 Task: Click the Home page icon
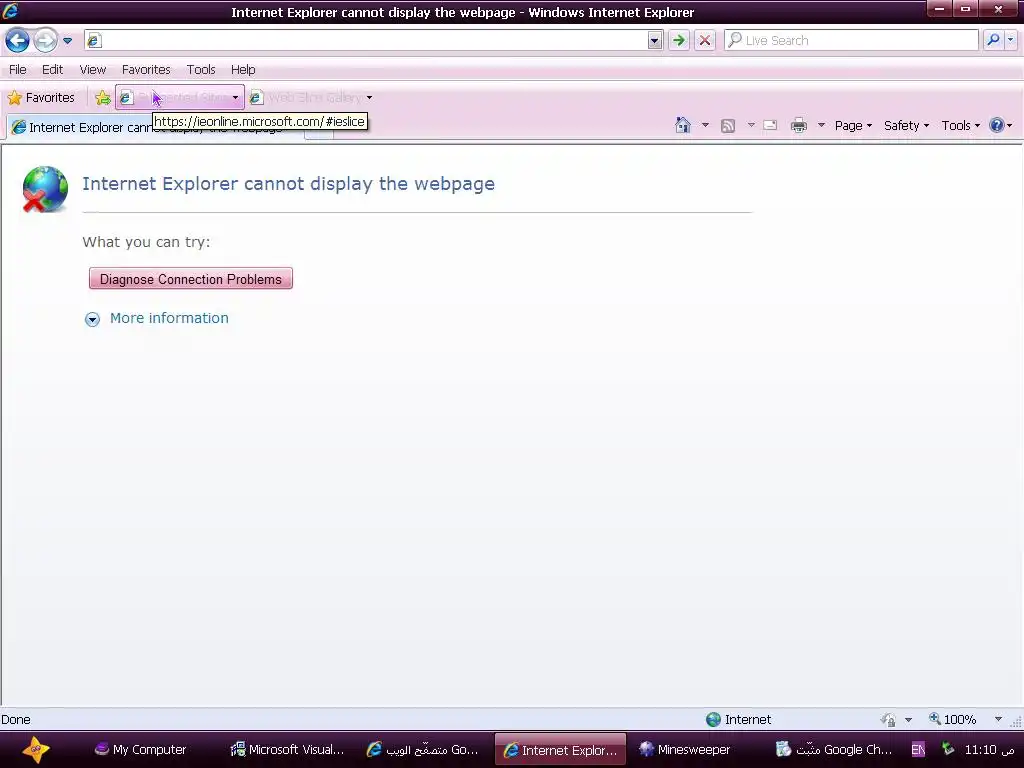(682, 125)
